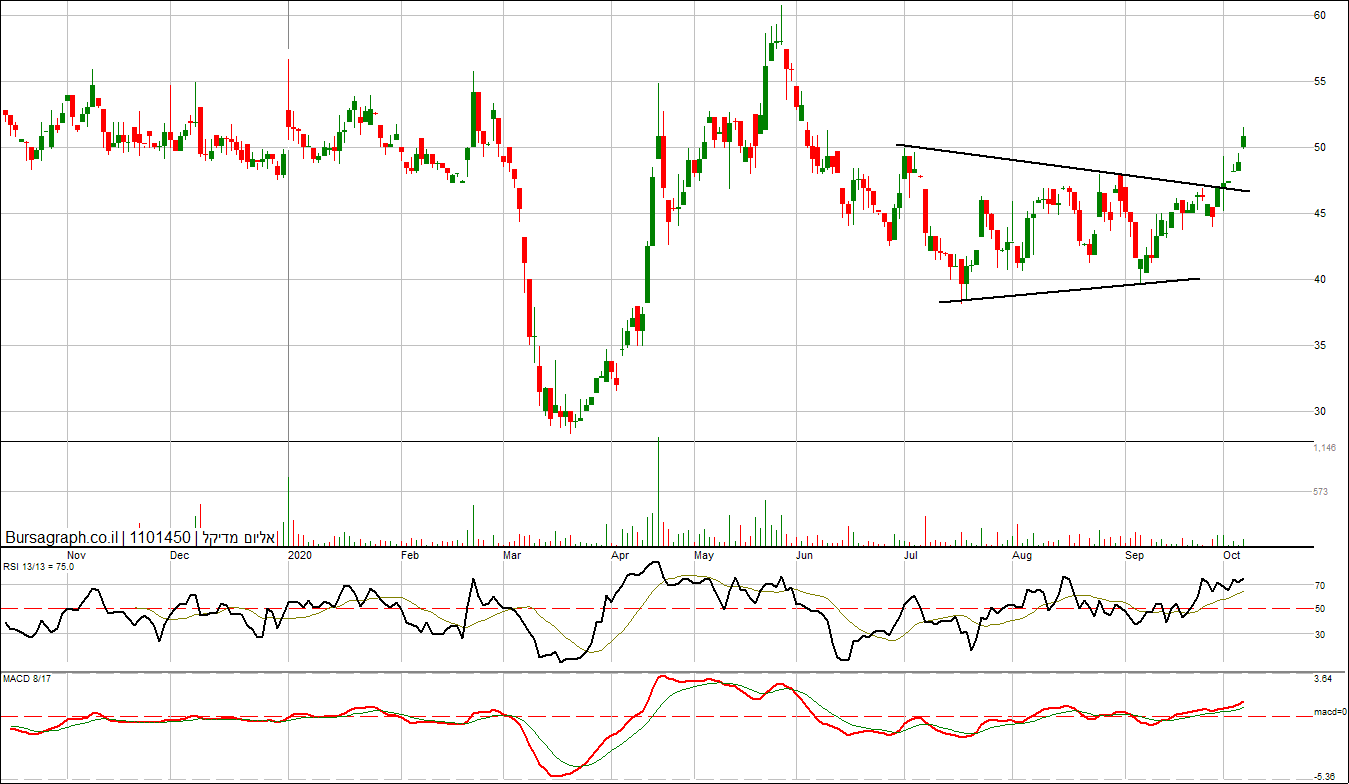Click the 3.64 MACD scale value

point(1323,679)
